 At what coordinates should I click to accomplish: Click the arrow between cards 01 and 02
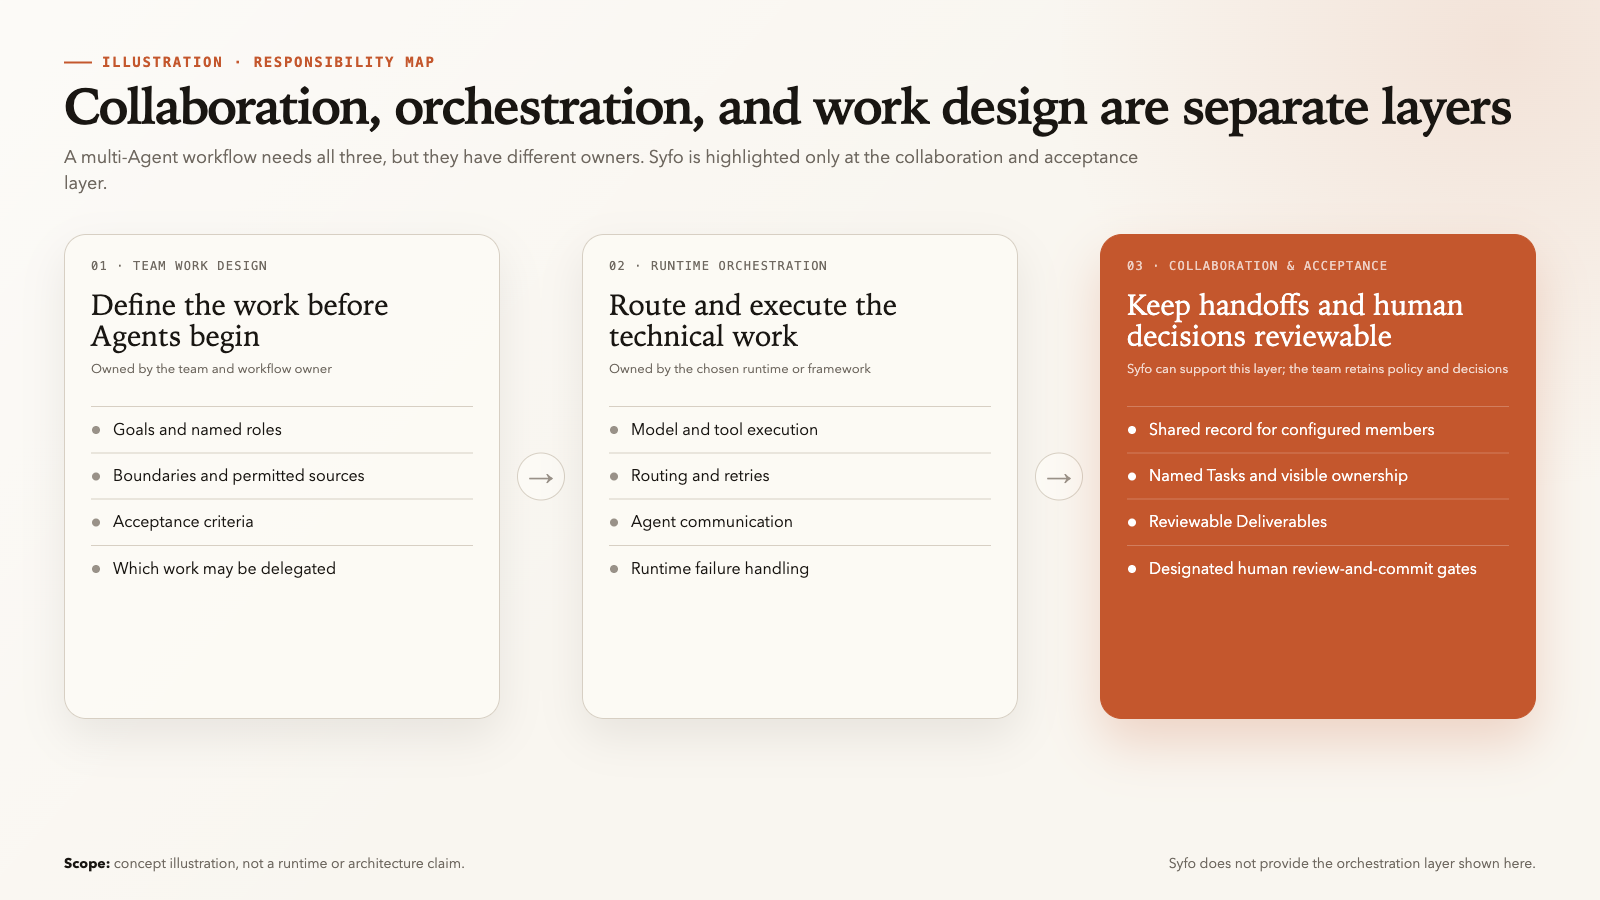pyautogui.click(x=541, y=477)
